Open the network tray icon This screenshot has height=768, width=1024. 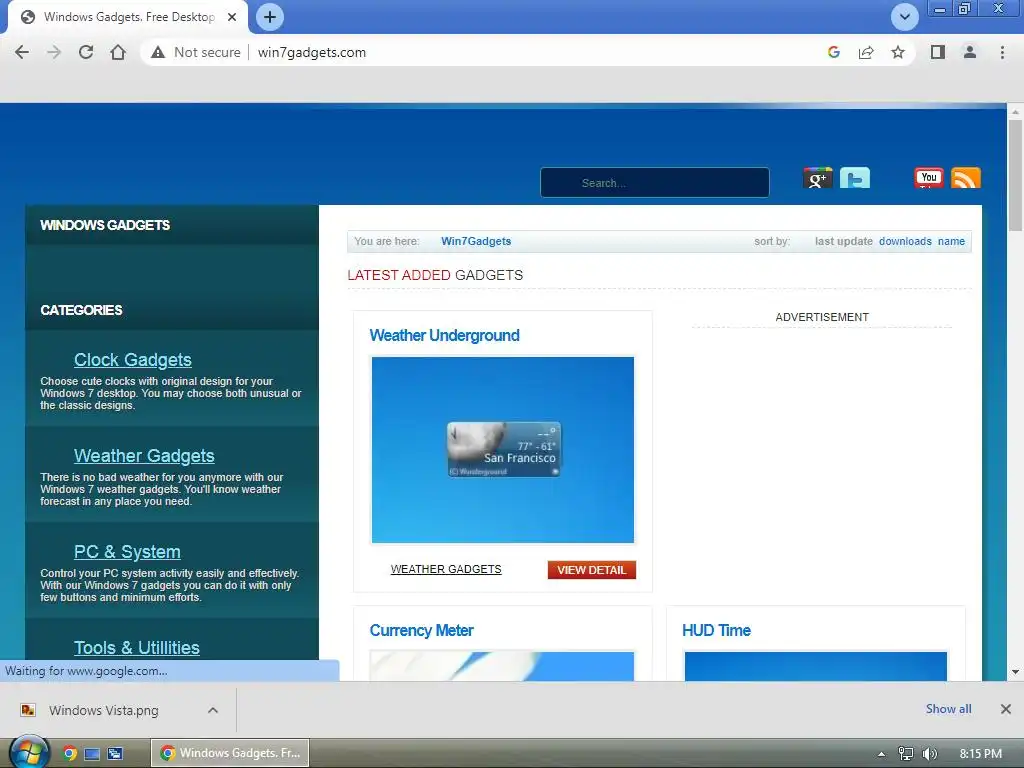click(x=905, y=754)
